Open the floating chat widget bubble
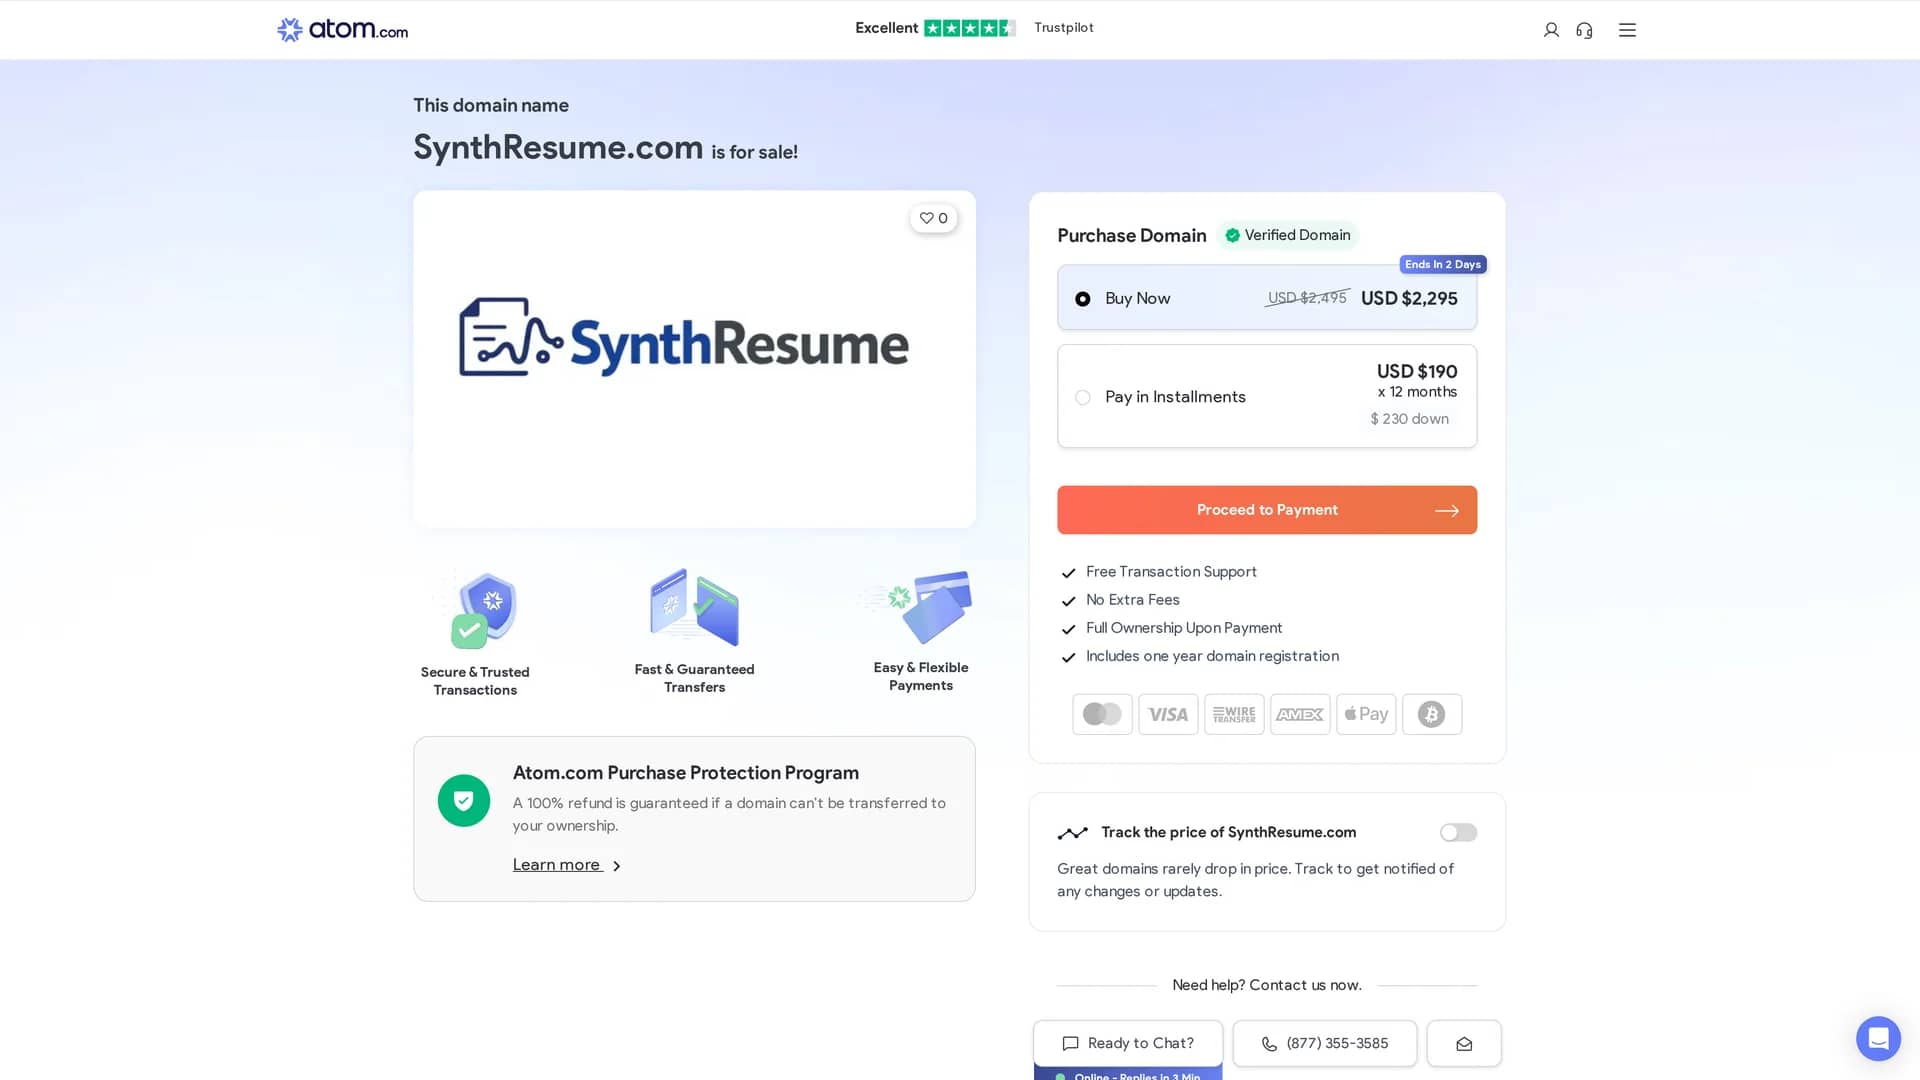This screenshot has width=1920, height=1080. [1878, 1038]
